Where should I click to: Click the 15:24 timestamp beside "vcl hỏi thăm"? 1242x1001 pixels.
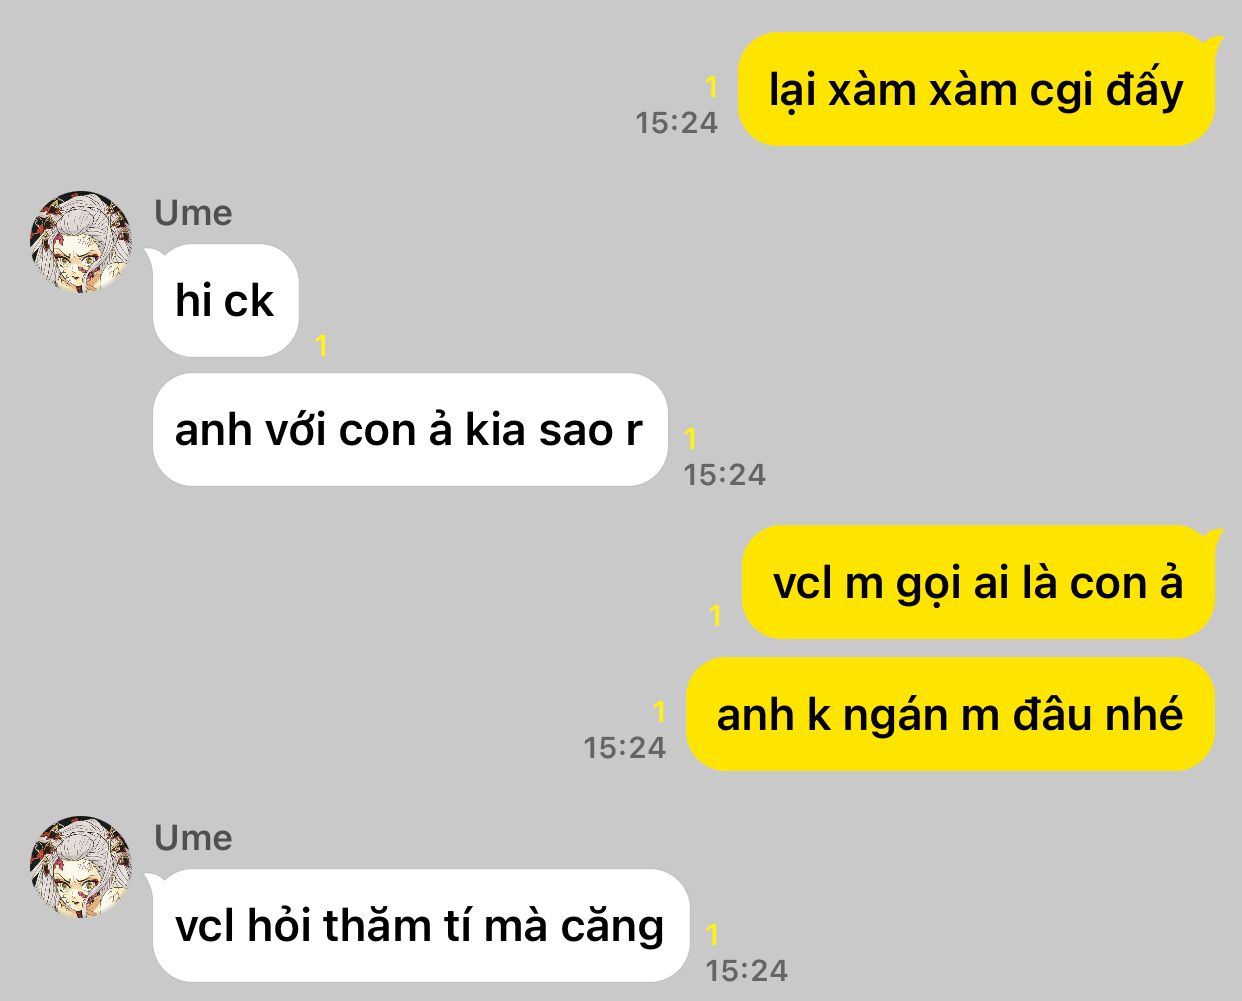[747, 971]
